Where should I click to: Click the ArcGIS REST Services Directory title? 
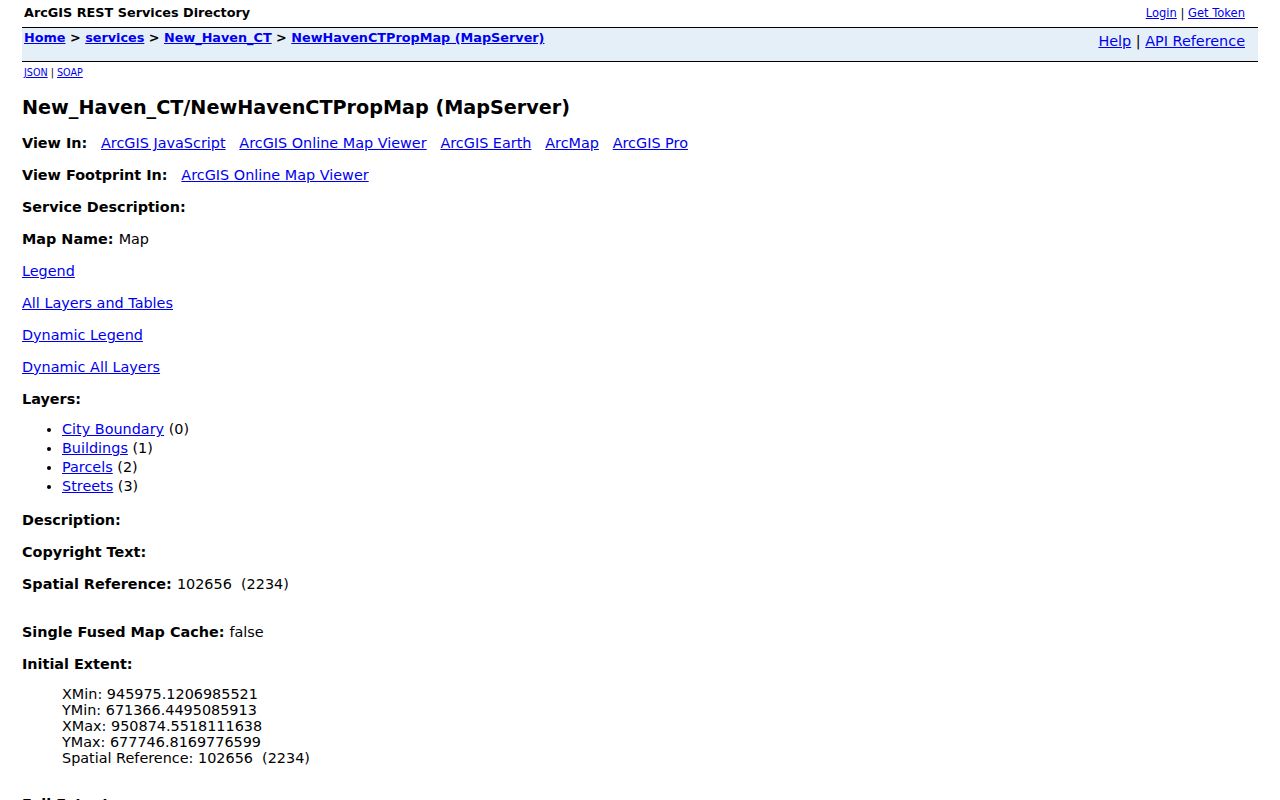click(x=137, y=13)
